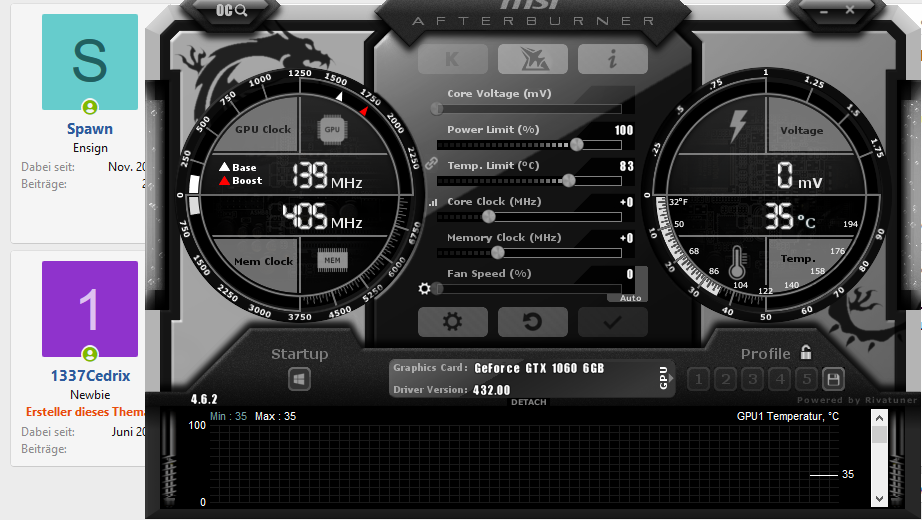
Task: Click the driver version 432.00 text
Action: [492, 390]
